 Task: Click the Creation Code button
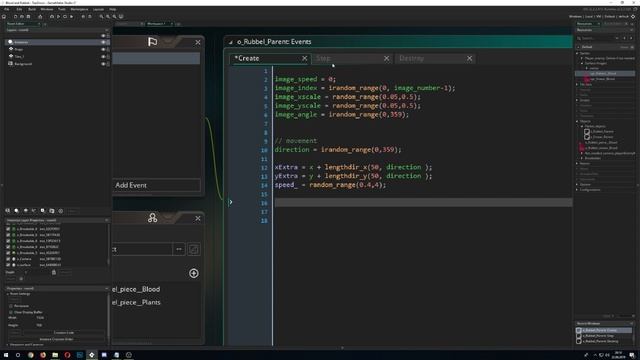pos(64,333)
